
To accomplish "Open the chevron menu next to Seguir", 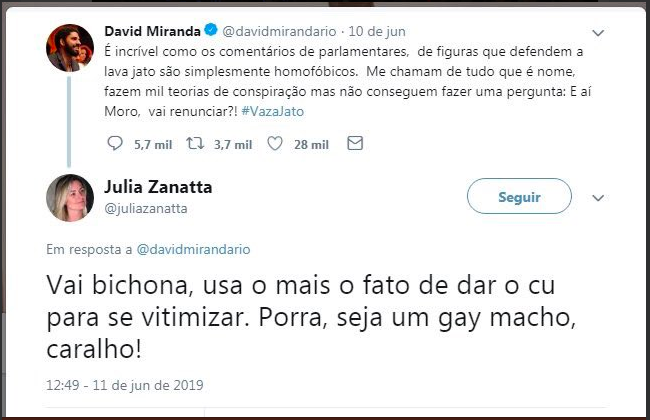I will 598,197.
